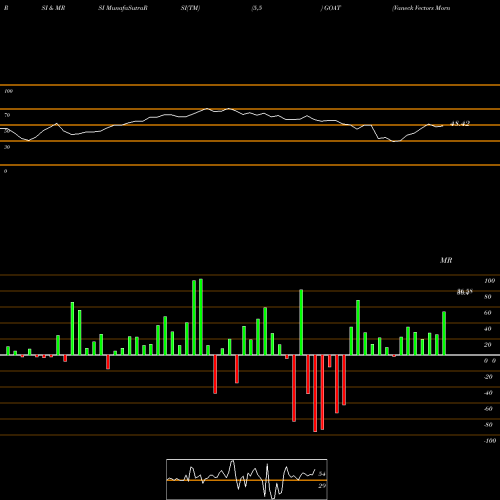
Task: Click the 100 label on the left RSI scale
Action: point(8,91)
